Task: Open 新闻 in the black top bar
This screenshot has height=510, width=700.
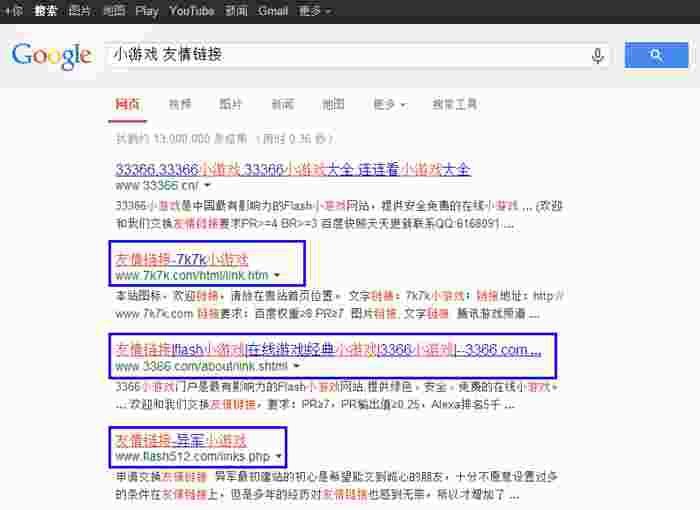Action: (236, 11)
